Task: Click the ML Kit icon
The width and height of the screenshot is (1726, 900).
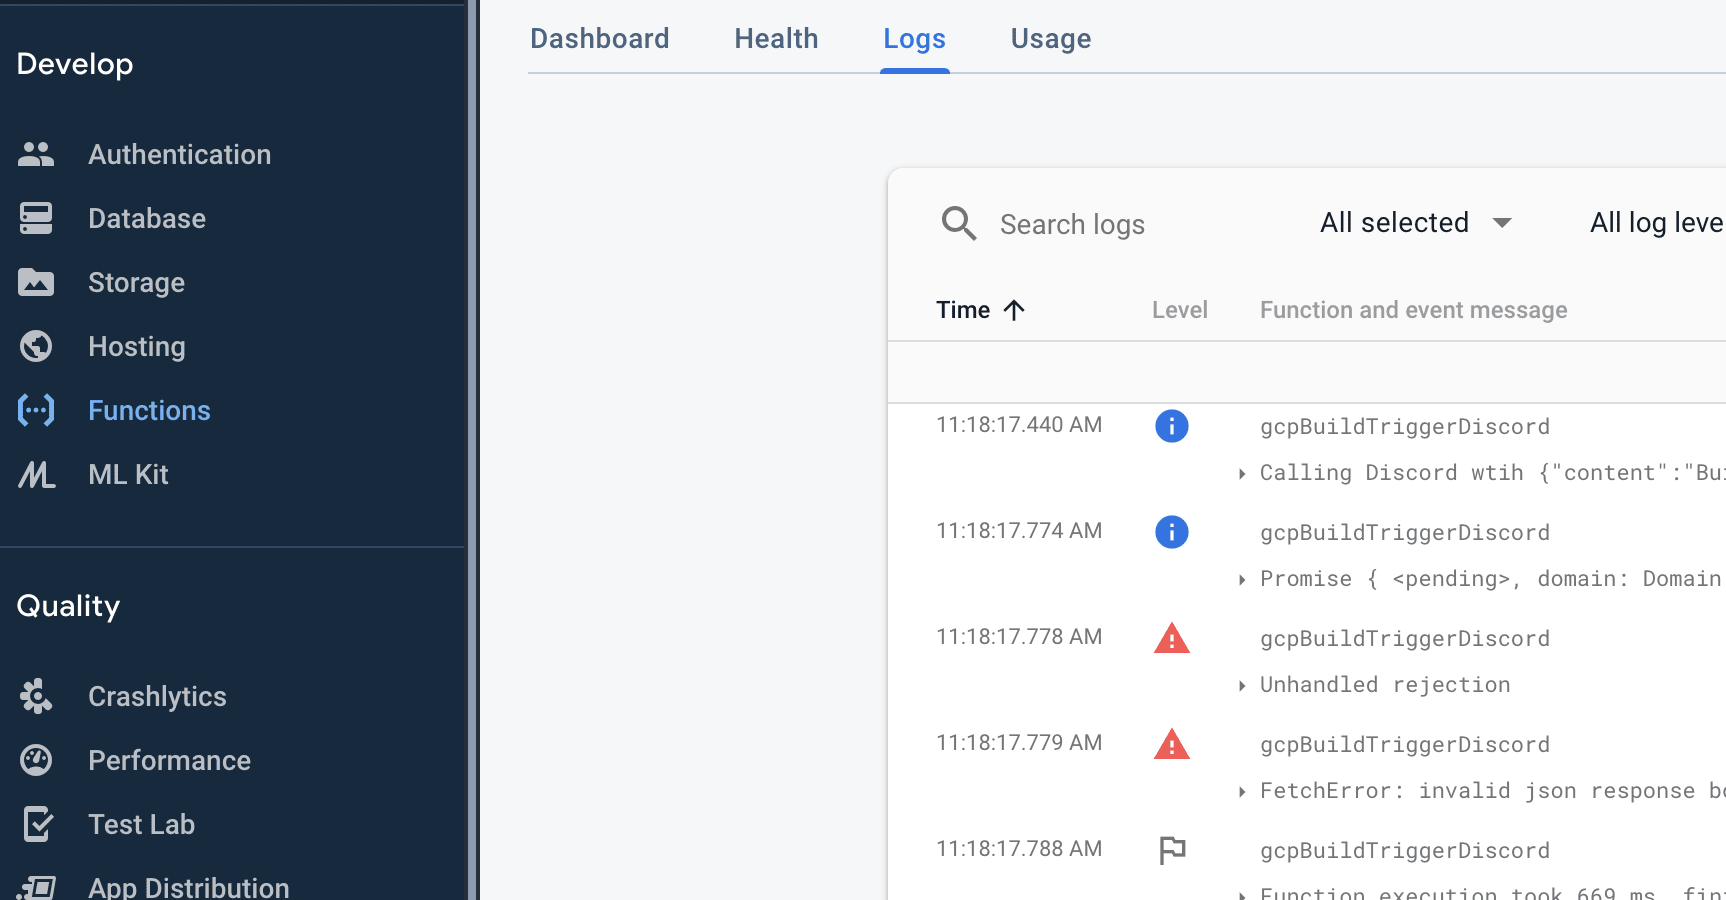Action: tap(36, 474)
